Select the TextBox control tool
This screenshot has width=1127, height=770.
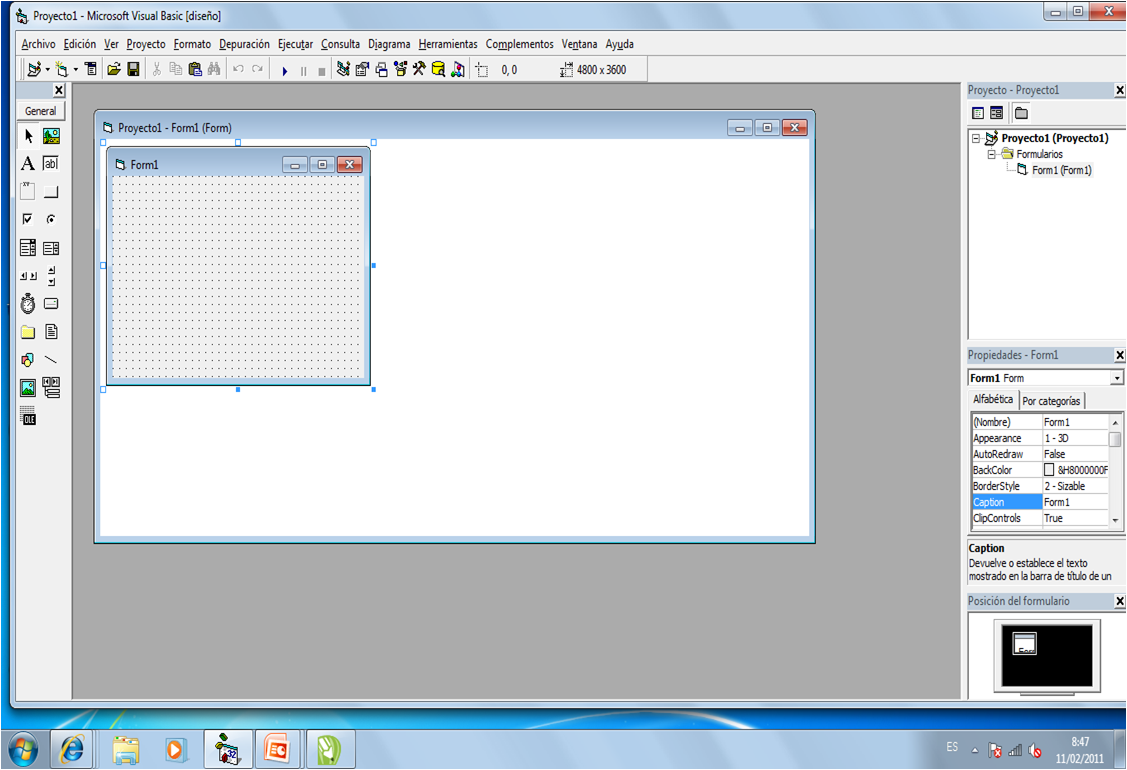click(x=52, y=162)
